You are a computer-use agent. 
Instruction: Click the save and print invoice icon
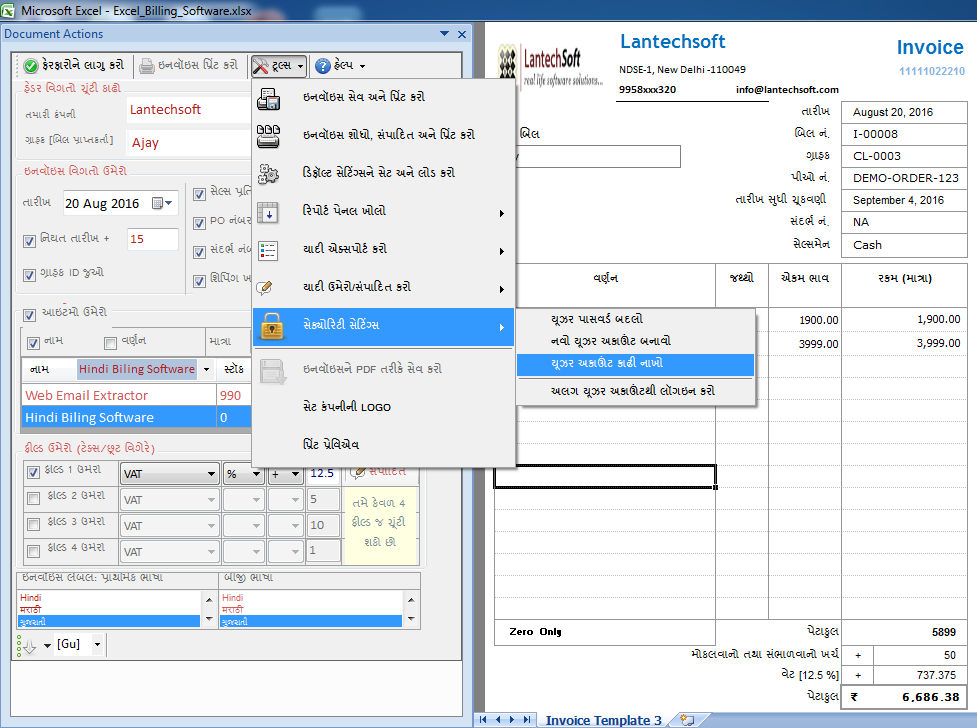point(269,98)
